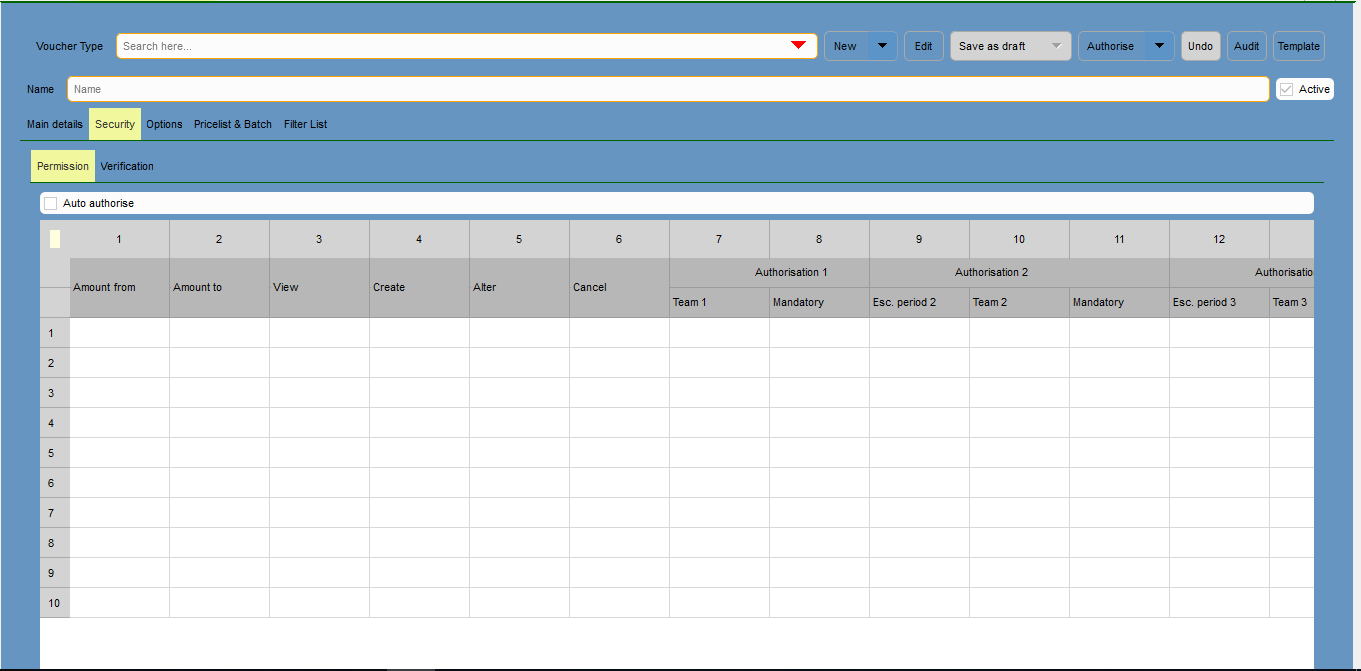Open the Save as draft dropdown arrow

click(1056, 46)
